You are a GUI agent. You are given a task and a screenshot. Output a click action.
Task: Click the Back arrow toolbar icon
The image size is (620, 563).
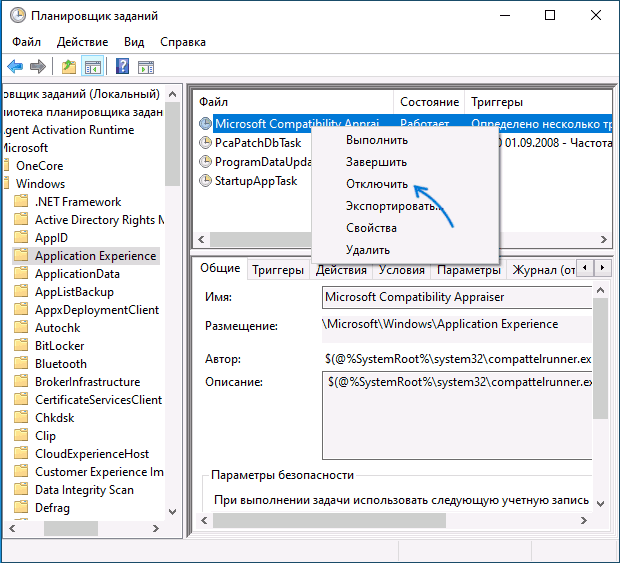click(x=15, y=66)
